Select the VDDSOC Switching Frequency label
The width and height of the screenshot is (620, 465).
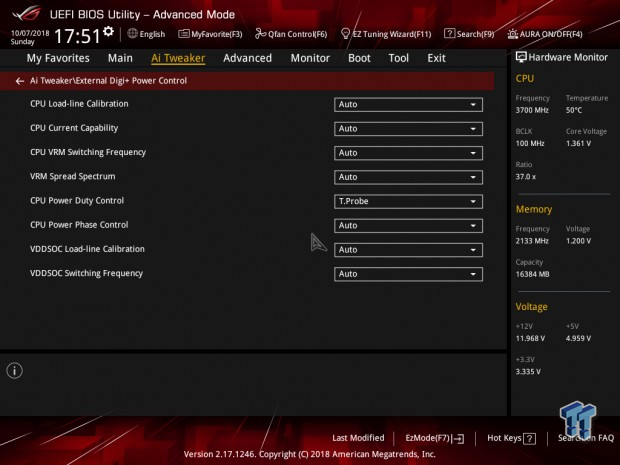click(86, 273)
